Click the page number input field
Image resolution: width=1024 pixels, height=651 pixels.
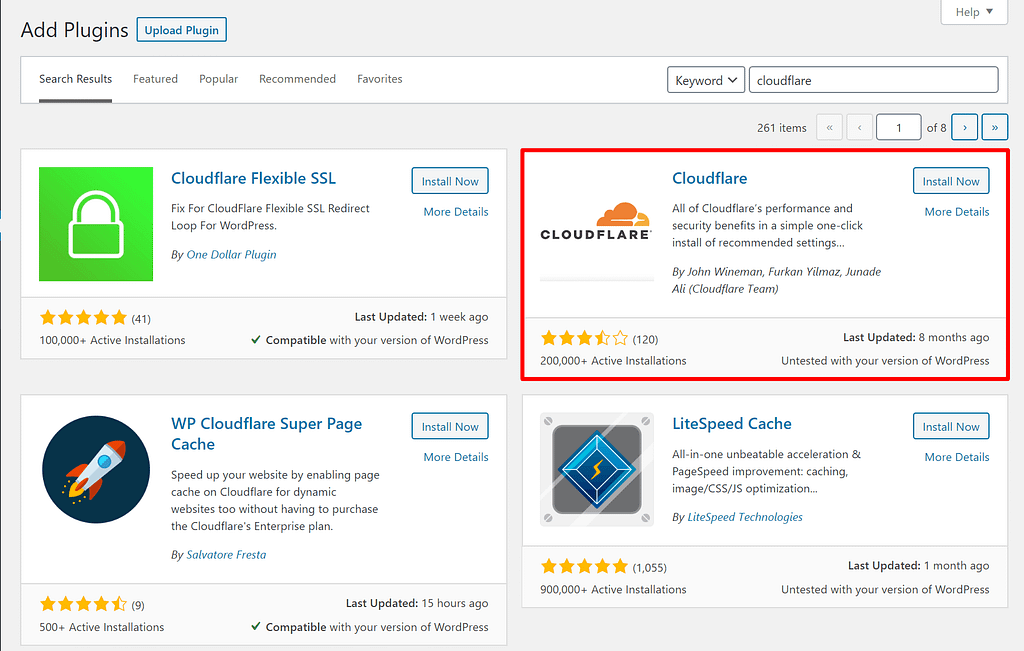898,127
